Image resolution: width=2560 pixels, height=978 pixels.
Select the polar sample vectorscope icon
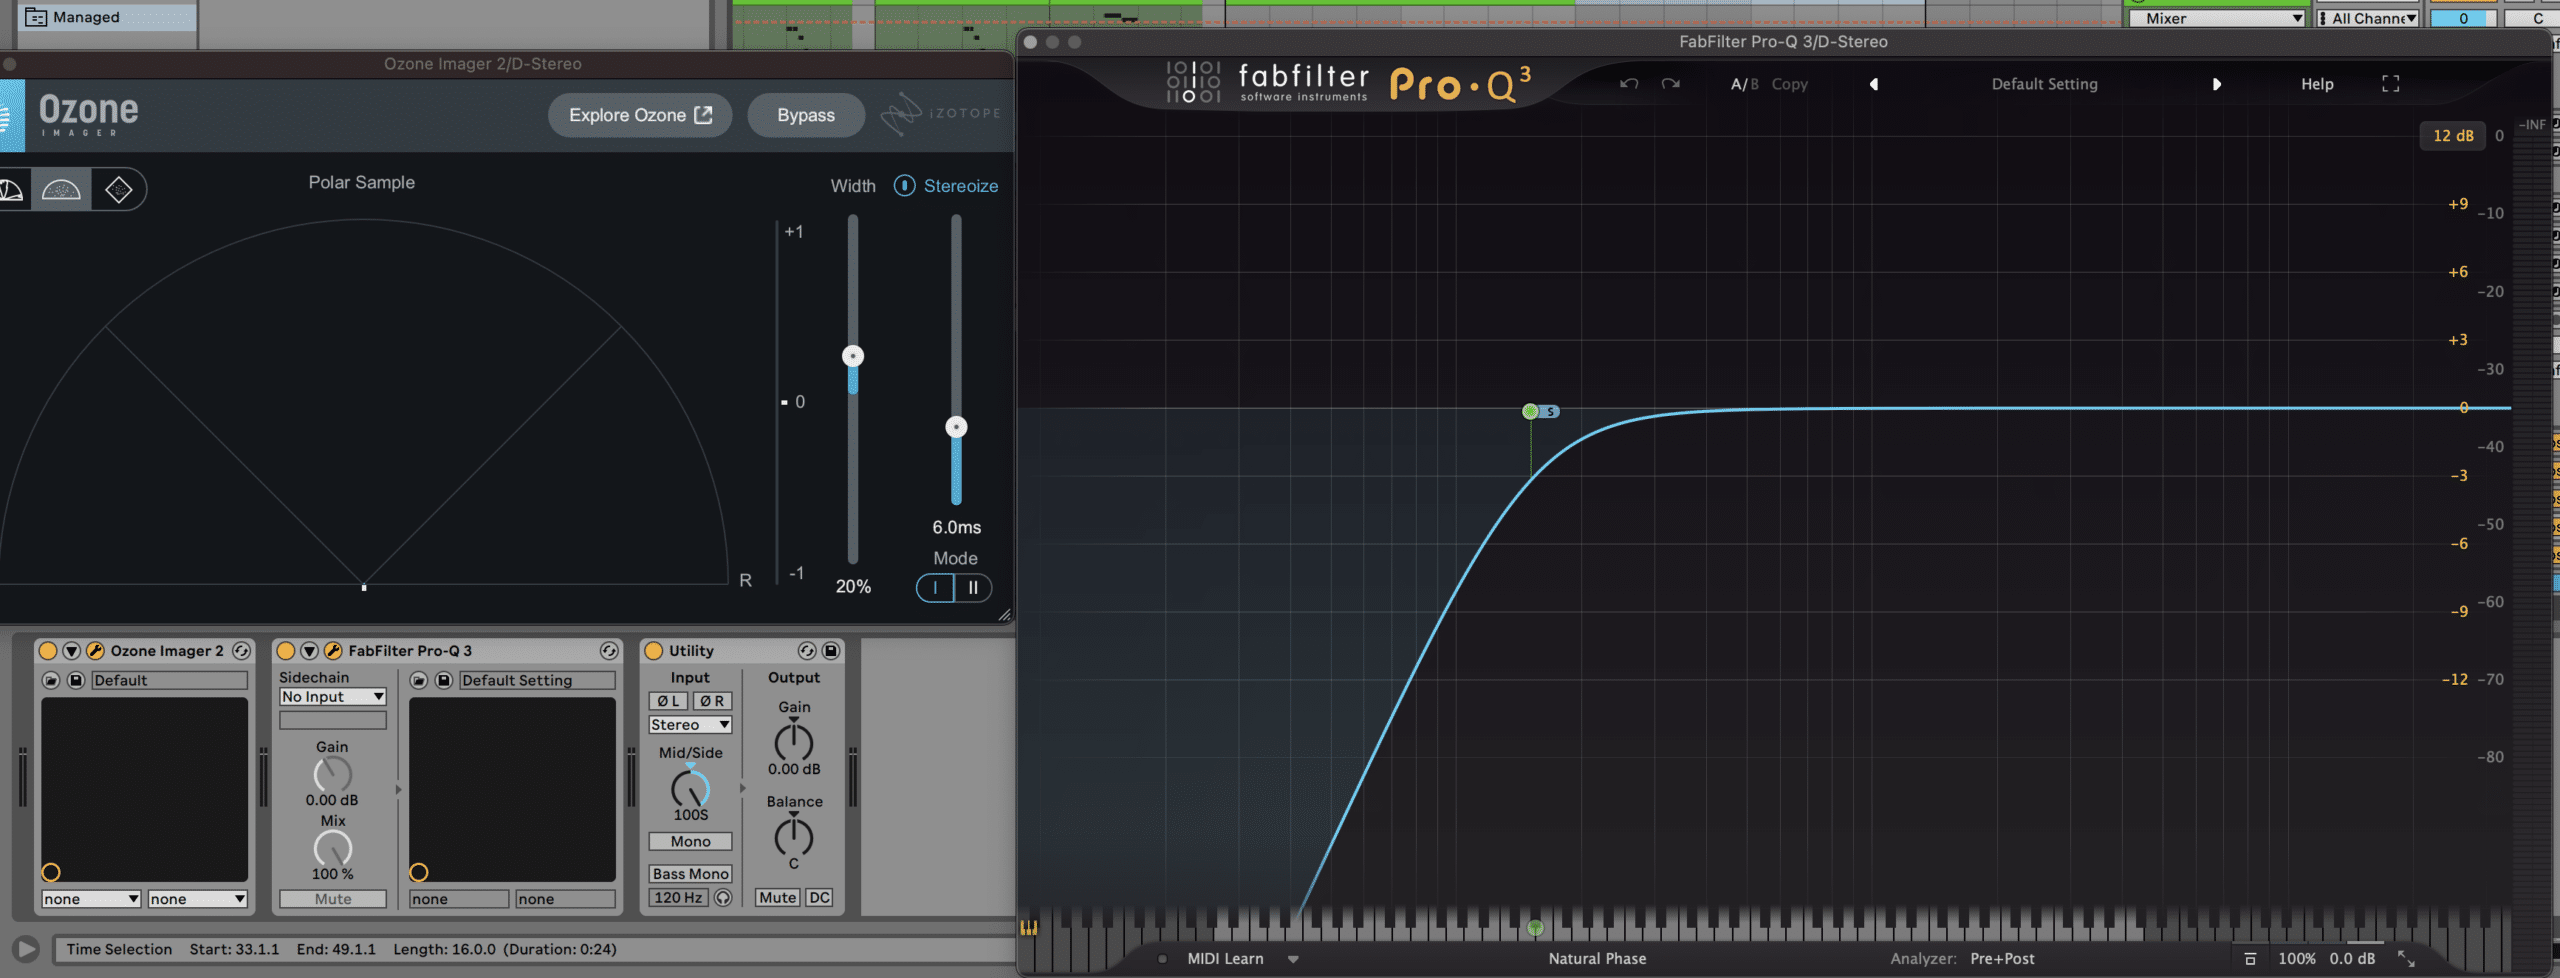tap(61, 190)
